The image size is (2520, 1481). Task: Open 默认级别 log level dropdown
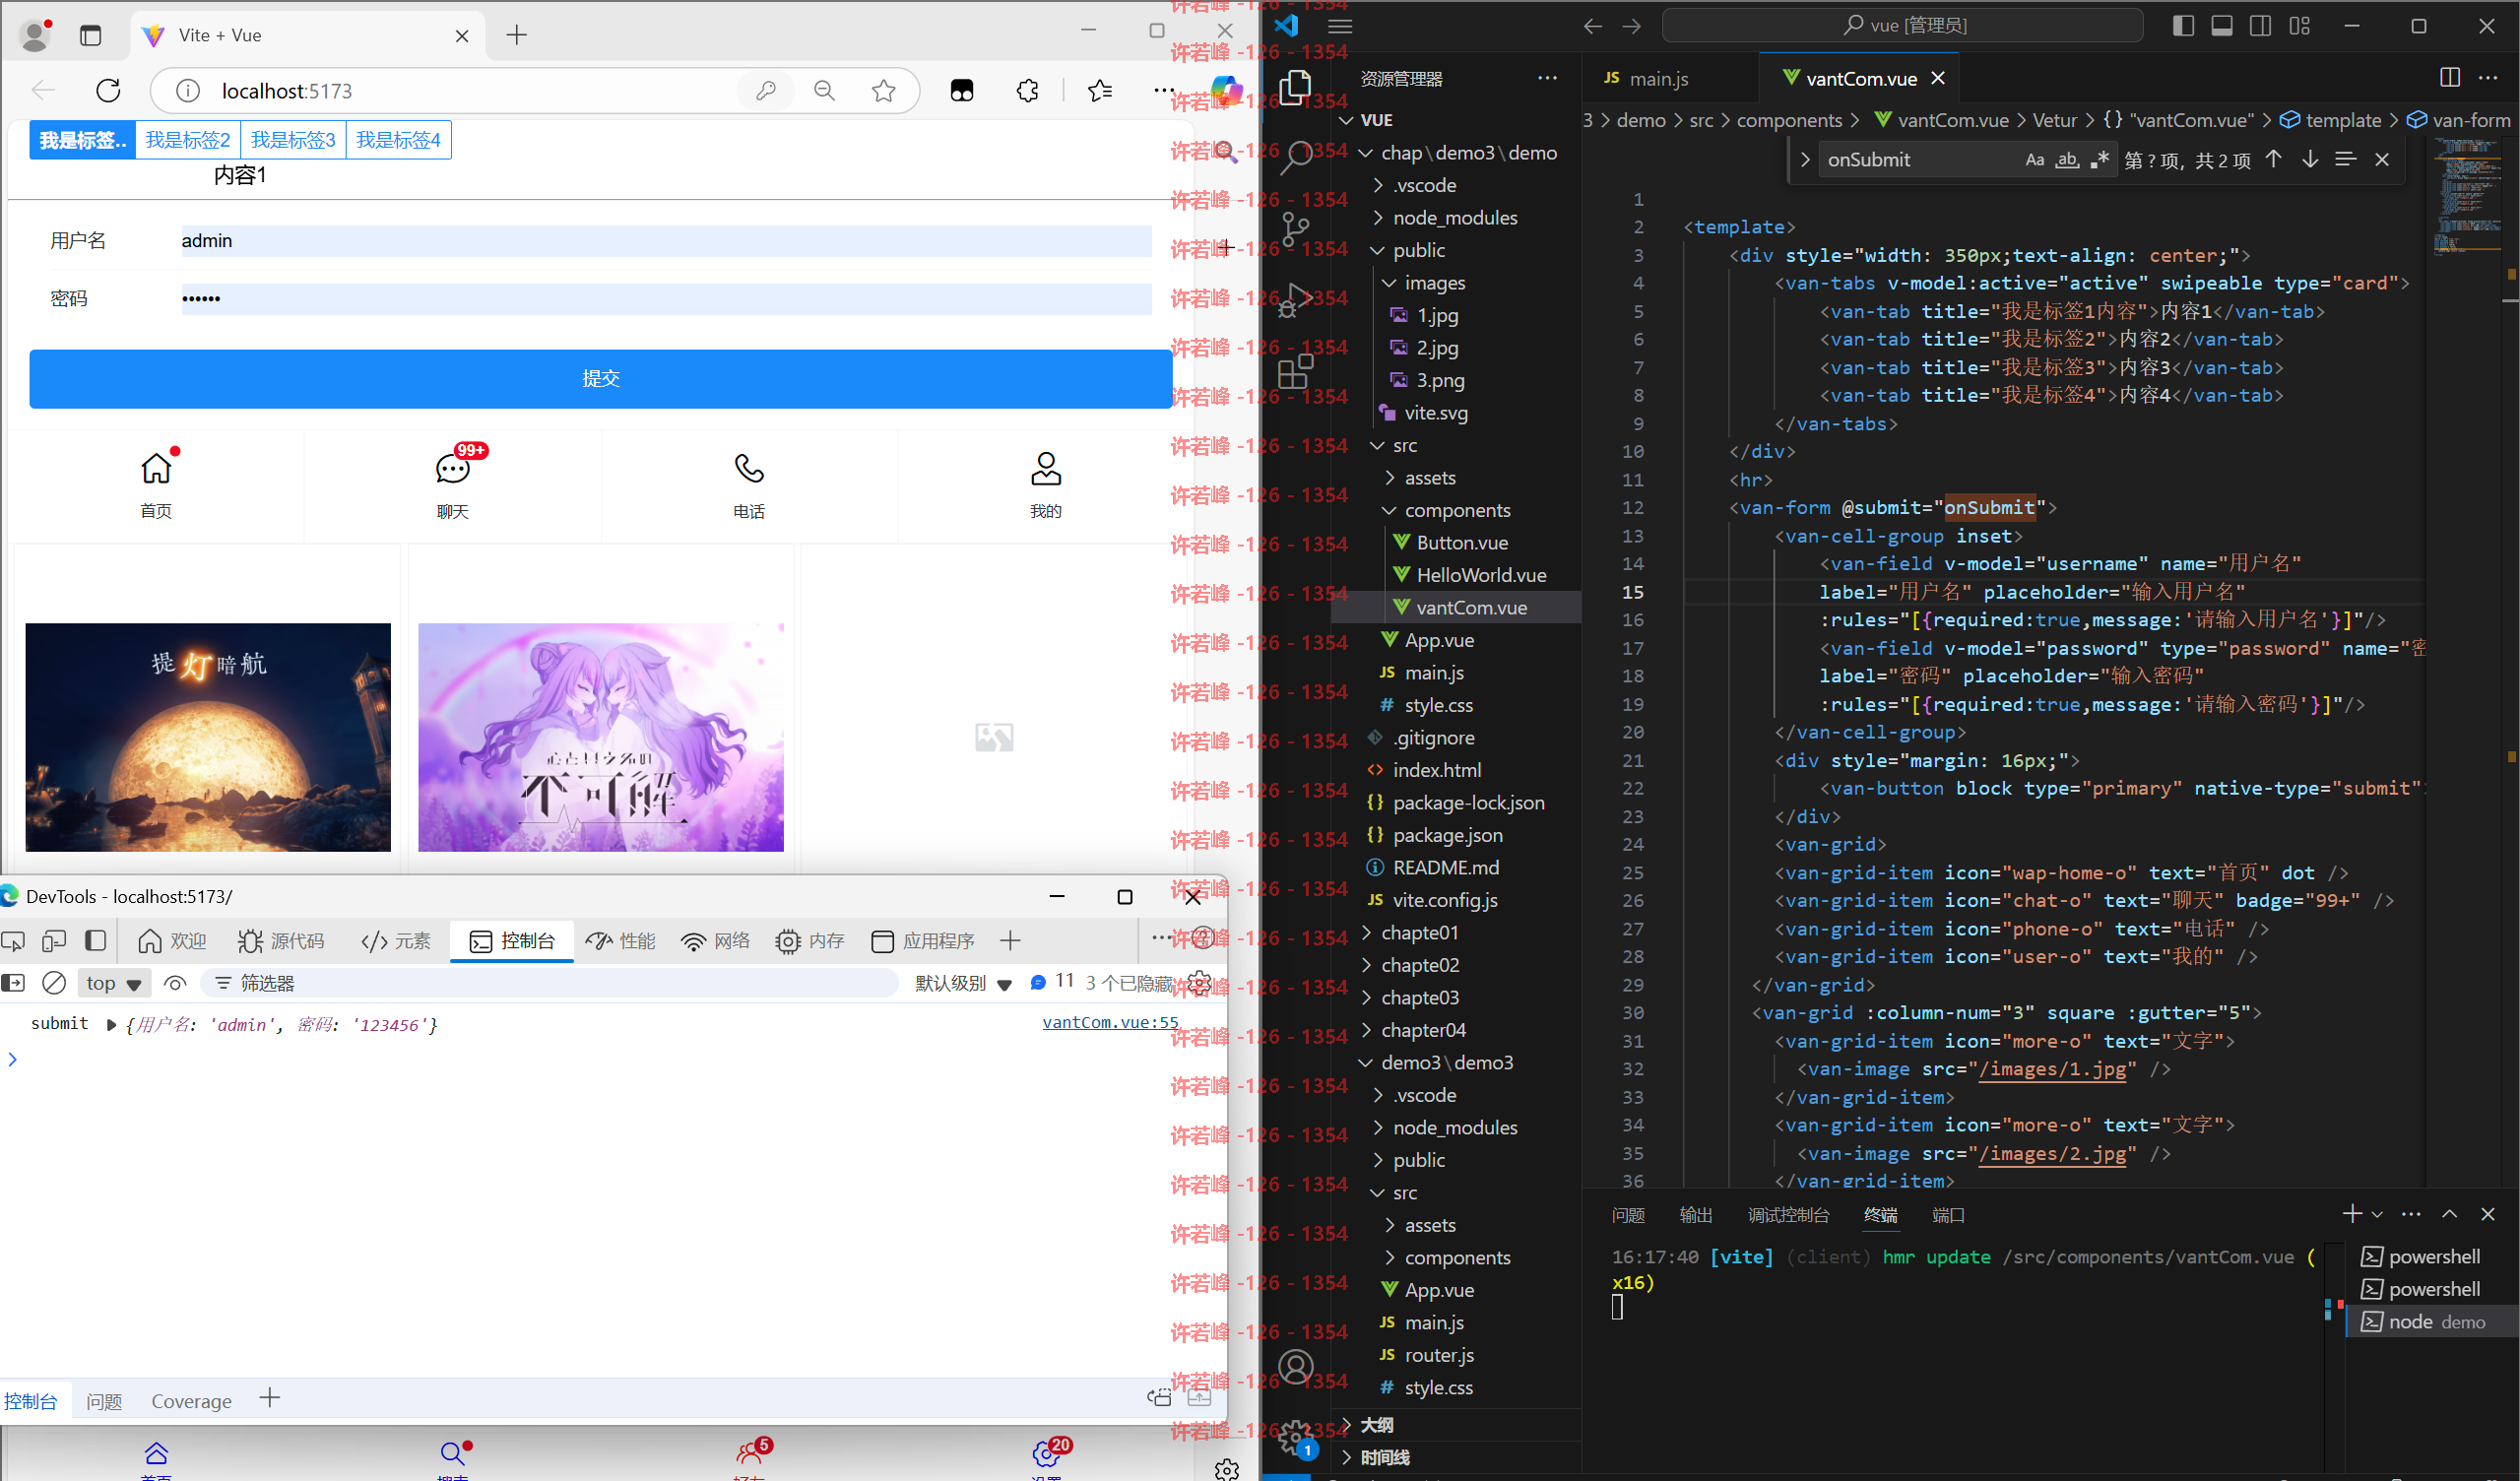pyautogui.click(x=963, y=983)
